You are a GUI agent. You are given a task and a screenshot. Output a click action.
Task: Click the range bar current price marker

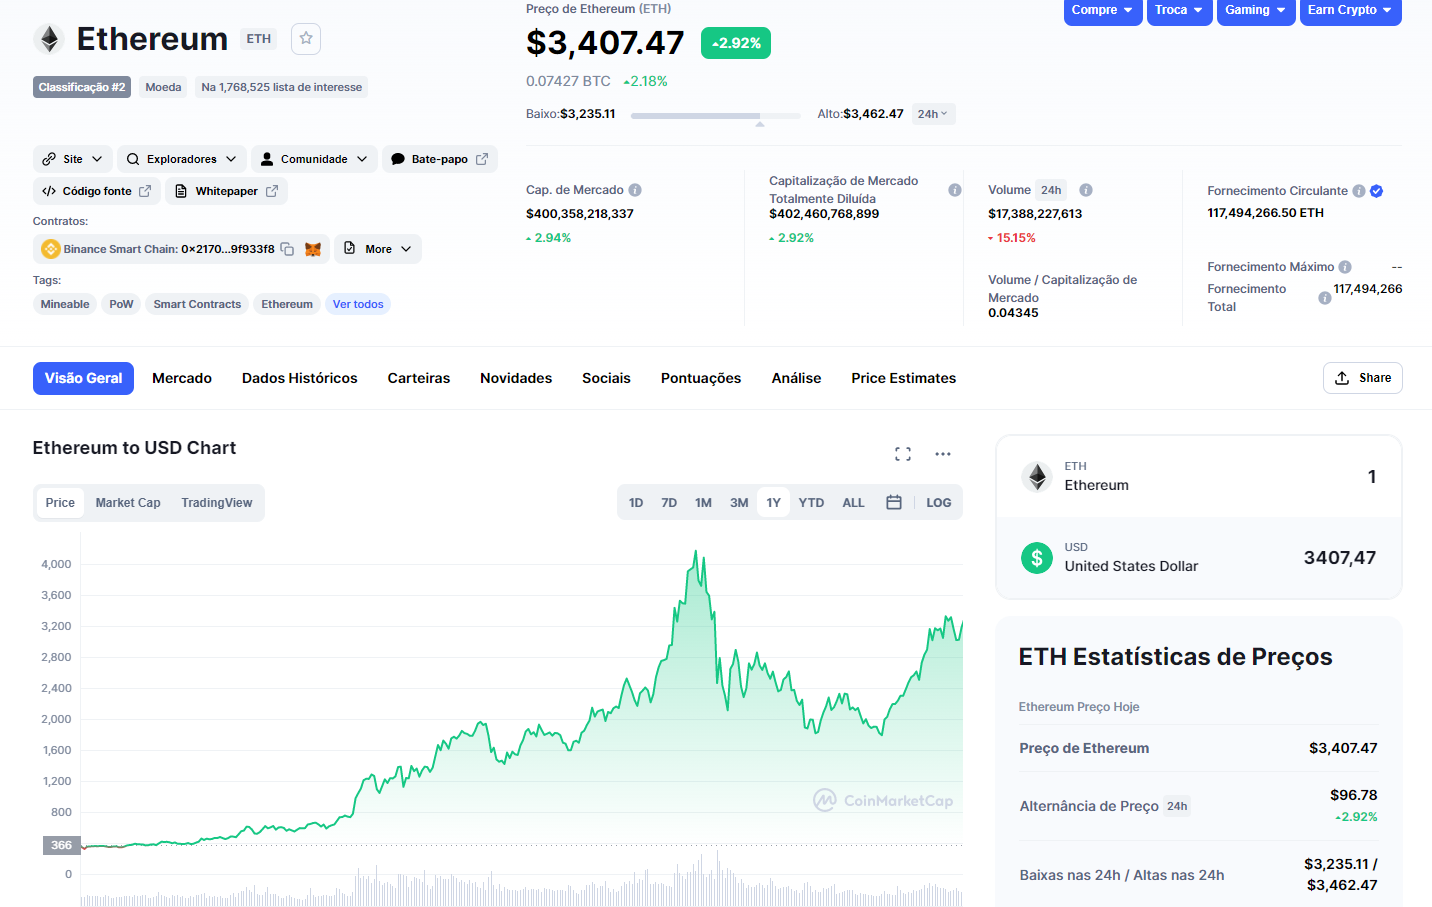coord(760,123)
